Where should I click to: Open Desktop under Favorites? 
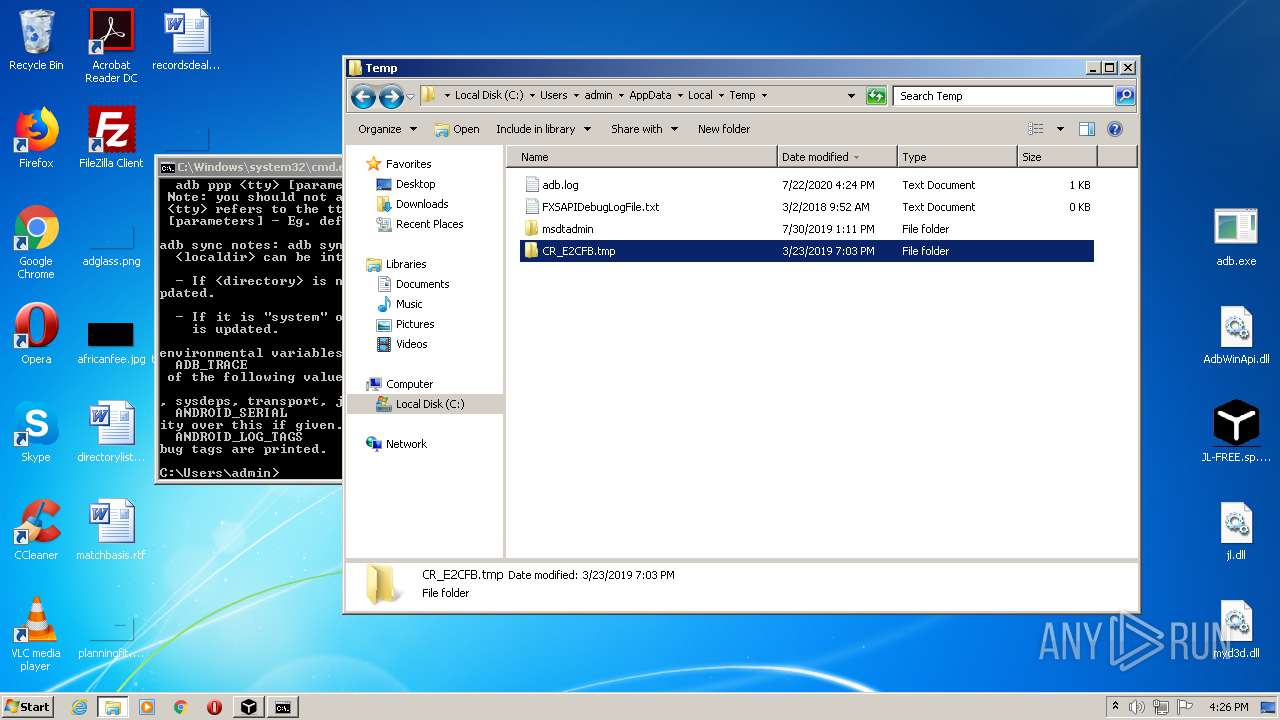point(415,184)
